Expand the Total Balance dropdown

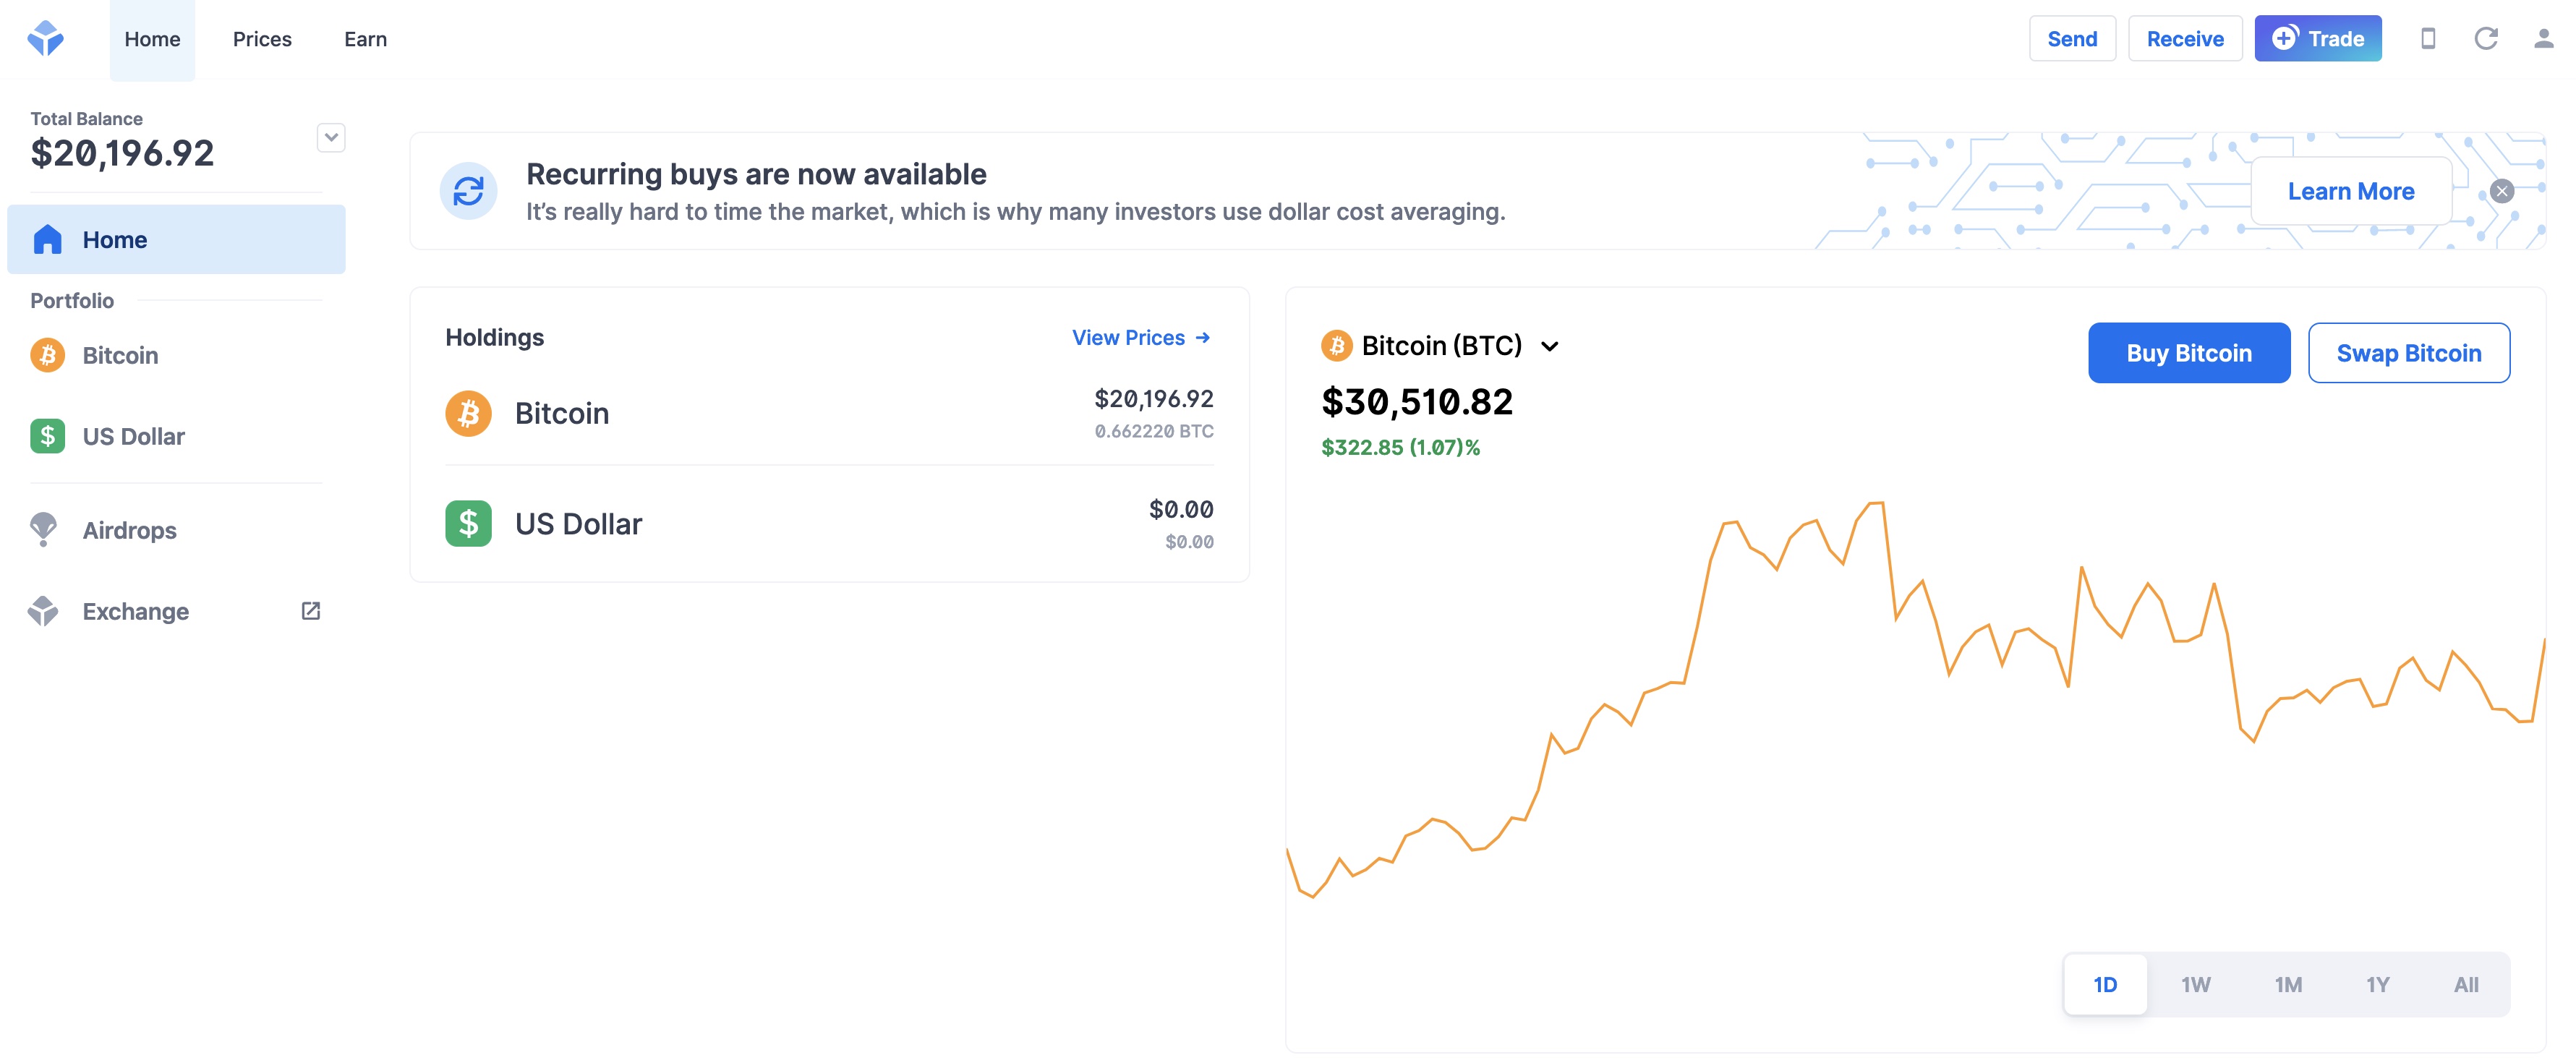click(x=331, y=137)
